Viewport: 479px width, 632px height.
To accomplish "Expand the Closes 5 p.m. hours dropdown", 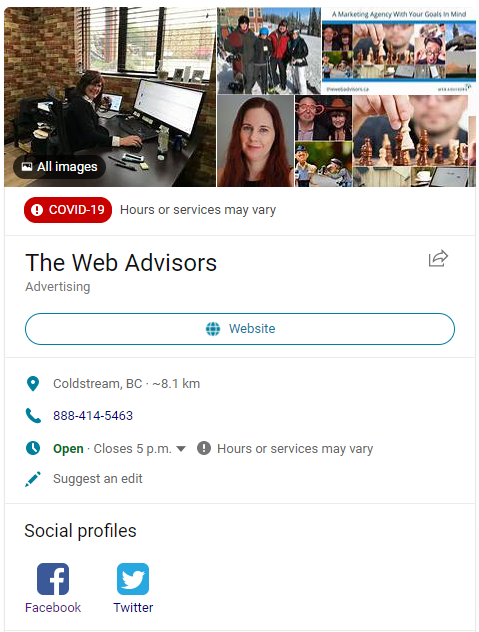I will click(x=181, y=449).
